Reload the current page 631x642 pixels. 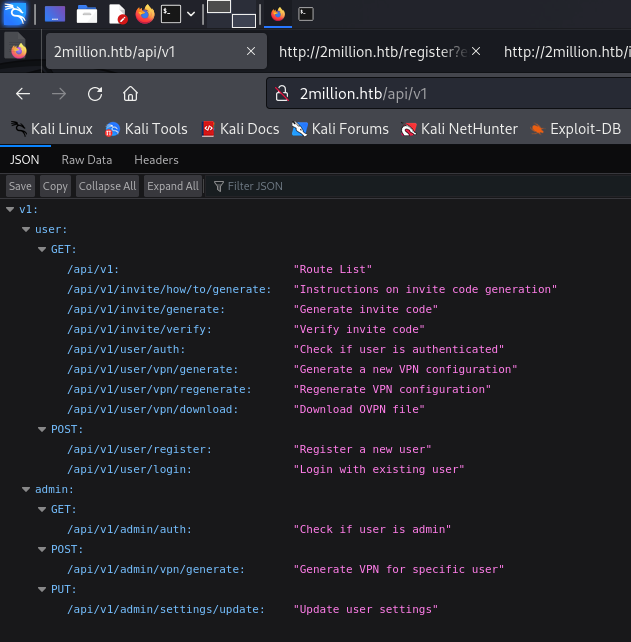tap(95, 94)
